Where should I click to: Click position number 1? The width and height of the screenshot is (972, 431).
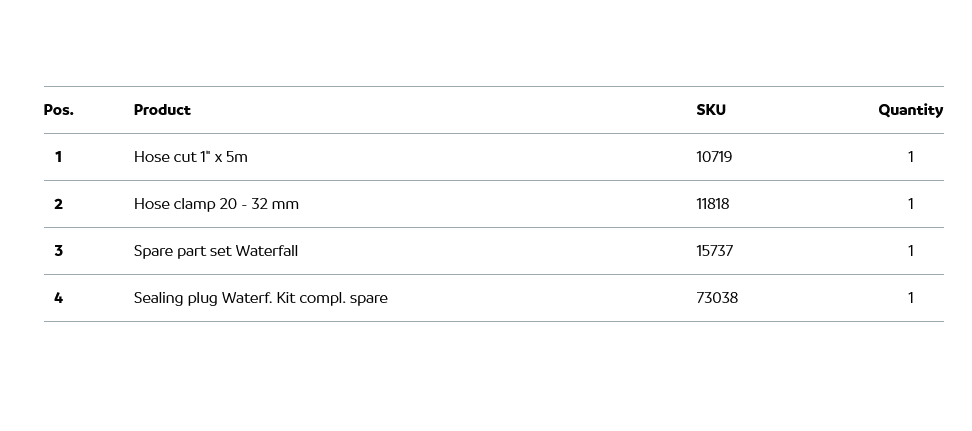[x=58, y=157]
